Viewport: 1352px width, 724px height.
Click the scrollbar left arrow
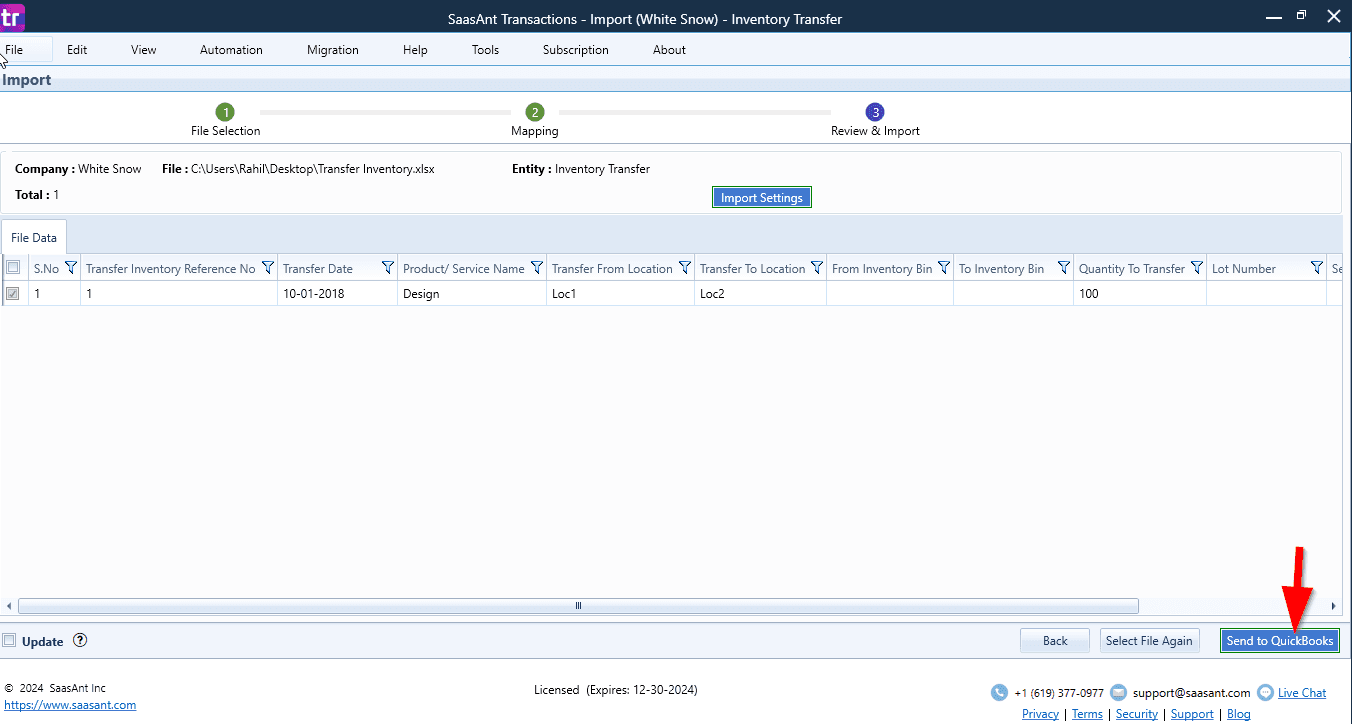[9, 606]
